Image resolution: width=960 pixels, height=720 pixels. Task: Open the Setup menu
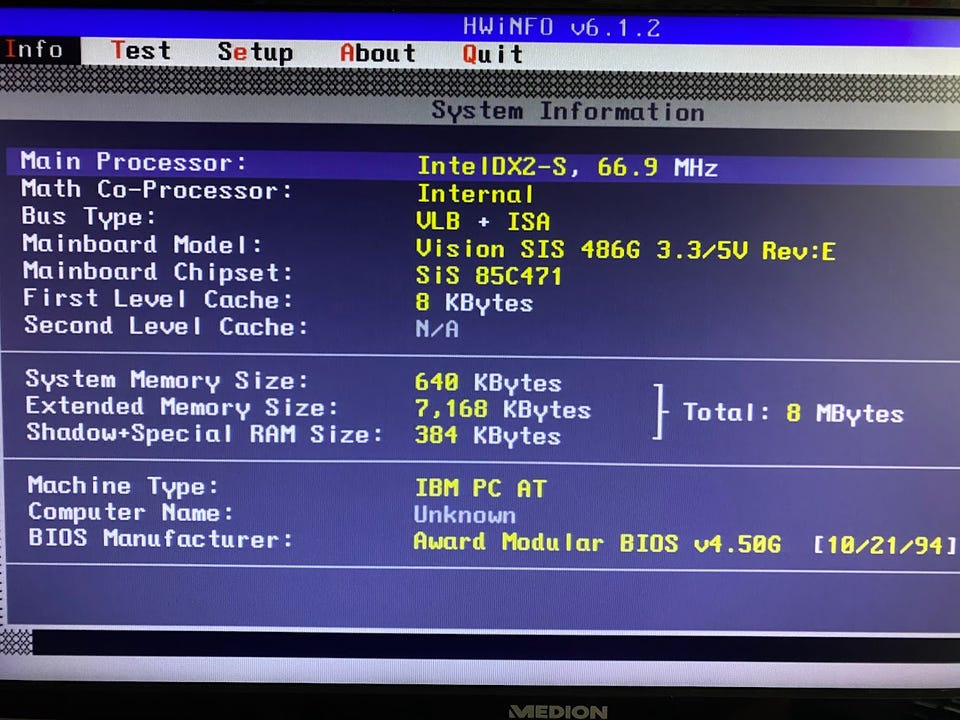click(x=255, y=53)
